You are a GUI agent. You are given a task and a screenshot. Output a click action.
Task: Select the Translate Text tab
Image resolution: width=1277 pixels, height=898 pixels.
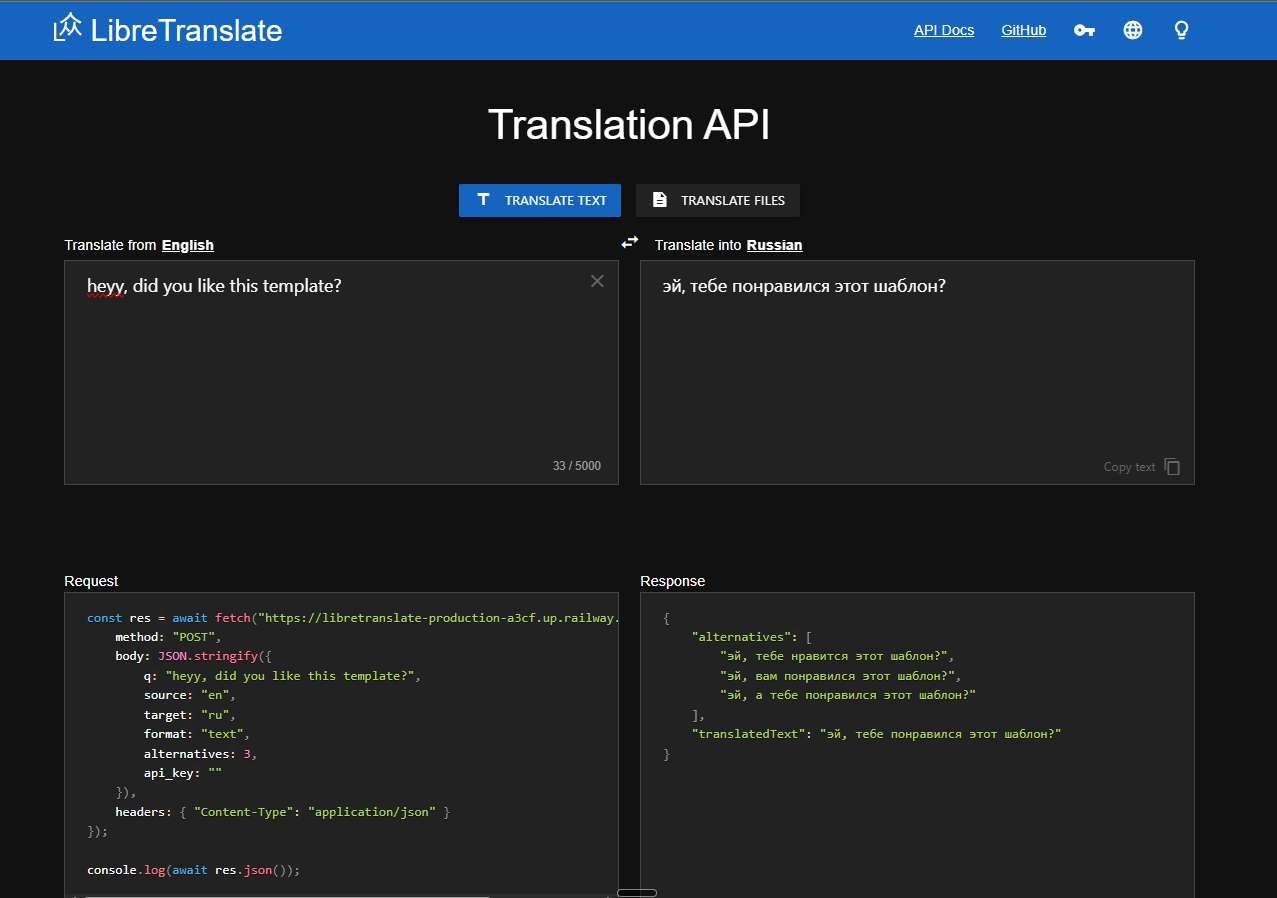pos(540,200)
